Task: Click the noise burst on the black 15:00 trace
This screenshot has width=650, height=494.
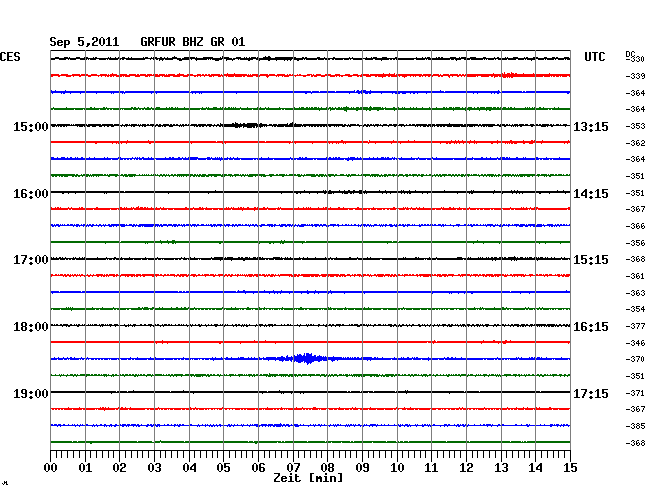Action: click(245, 125)
